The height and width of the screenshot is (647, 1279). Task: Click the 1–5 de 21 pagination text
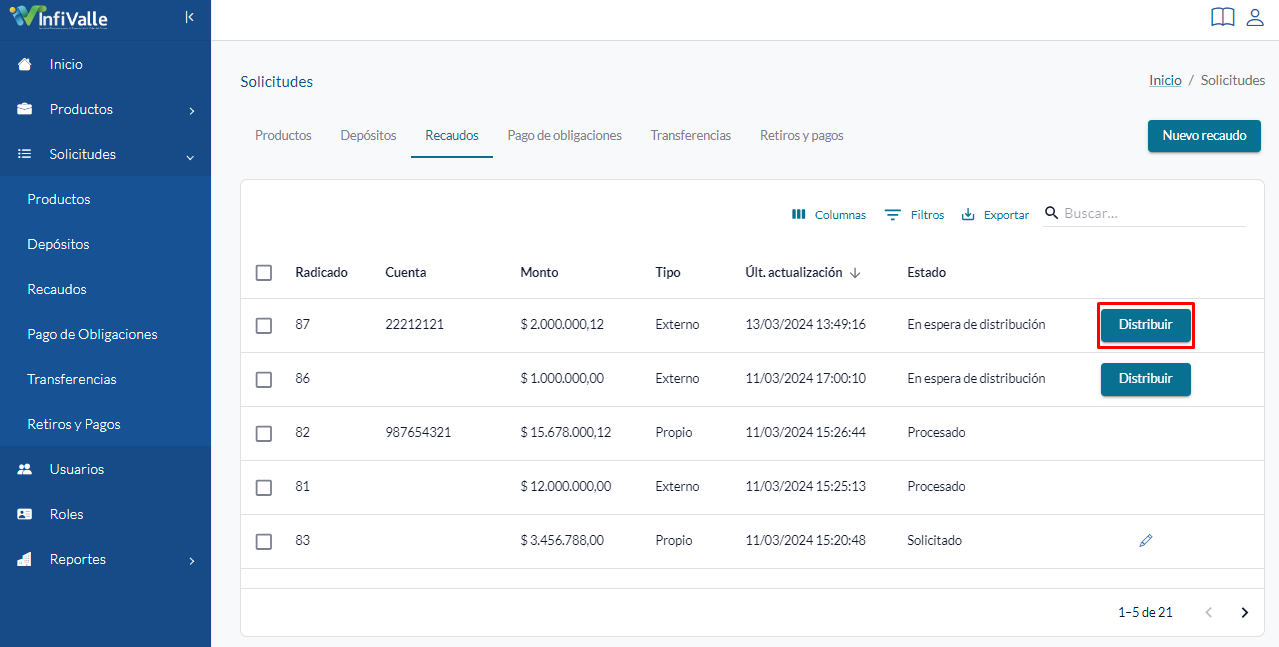coord(1145,612)
